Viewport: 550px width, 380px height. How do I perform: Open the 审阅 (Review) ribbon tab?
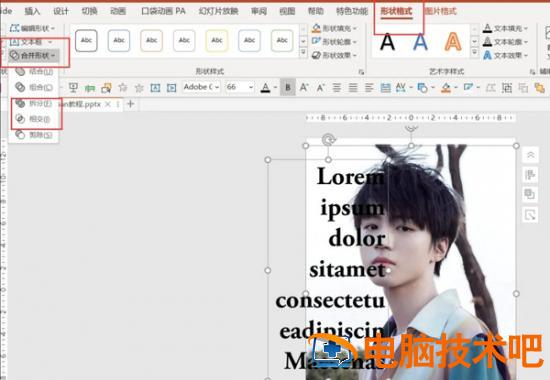pyautogui.click(x=259, y=11)
